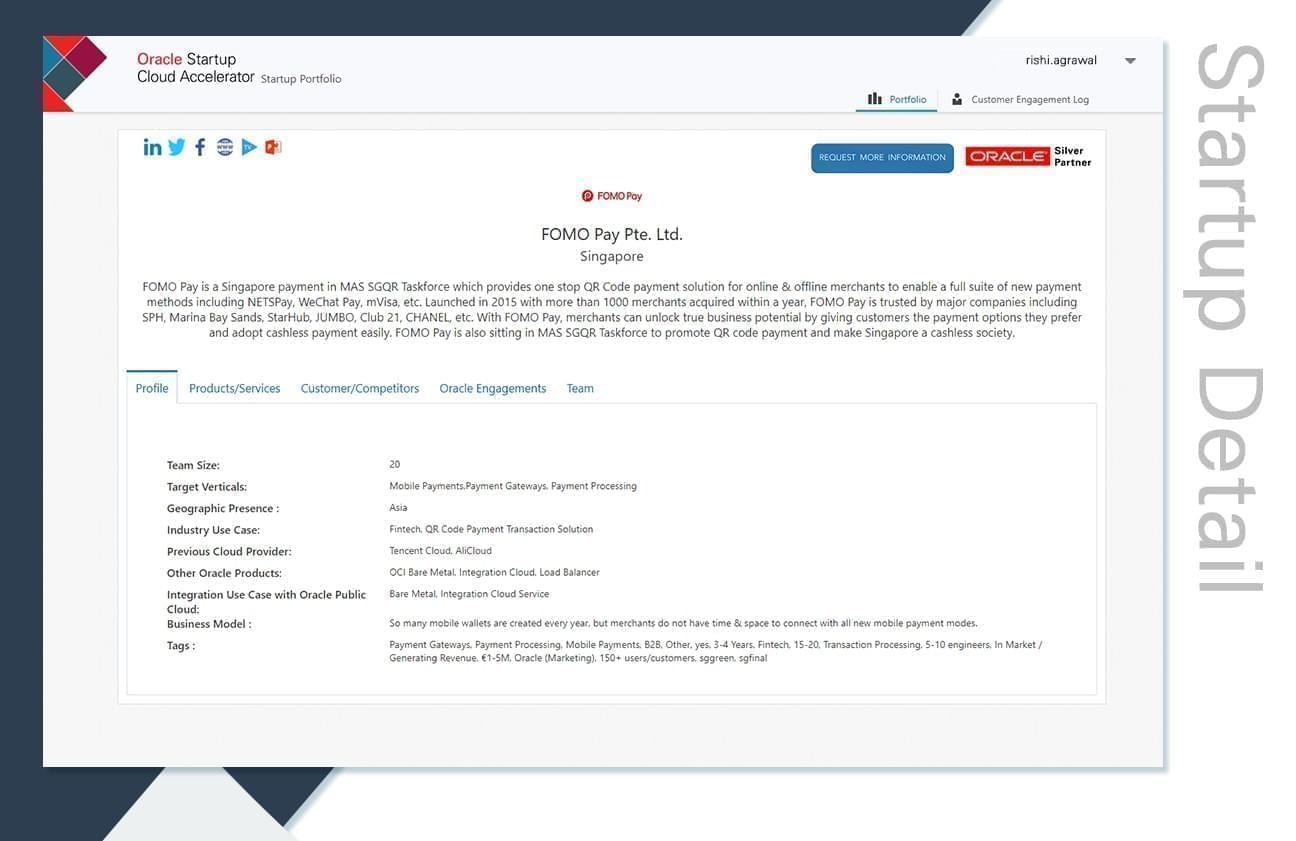The height and width of the screenshot is (841, 1296).
Task: Open the PowerPoint pitch deck icon
Action: click(x=272, y=146)
